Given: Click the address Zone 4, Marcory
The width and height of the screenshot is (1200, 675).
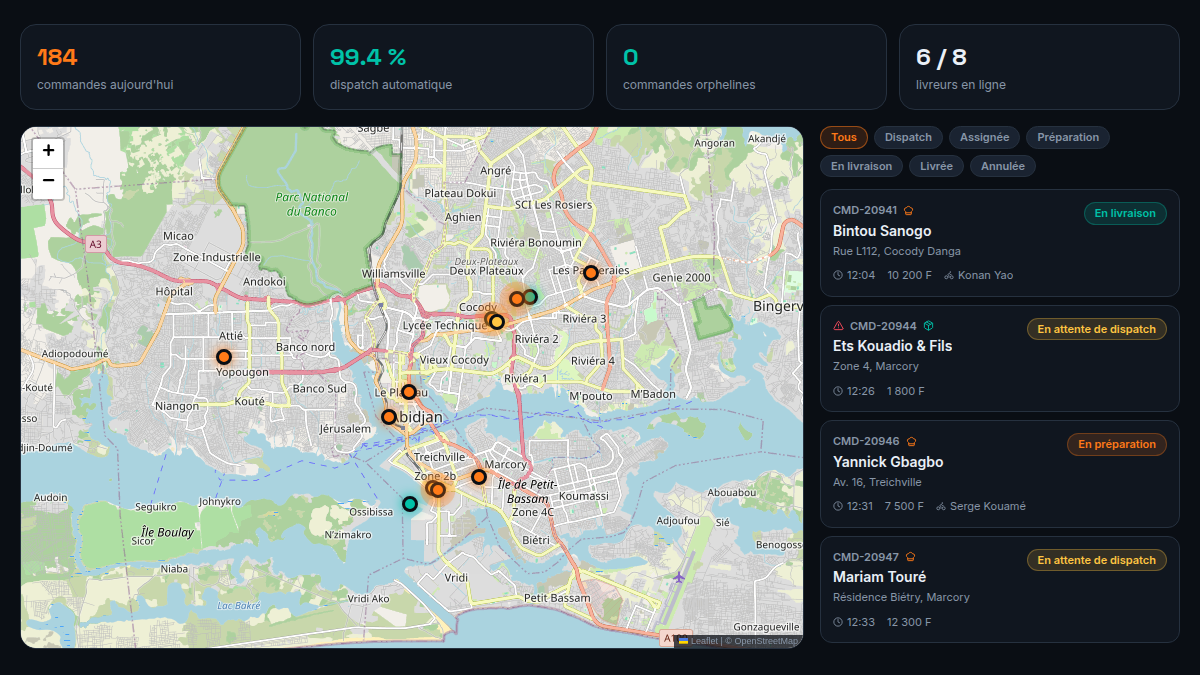Looking at the screenshot, I should point(876,366).
